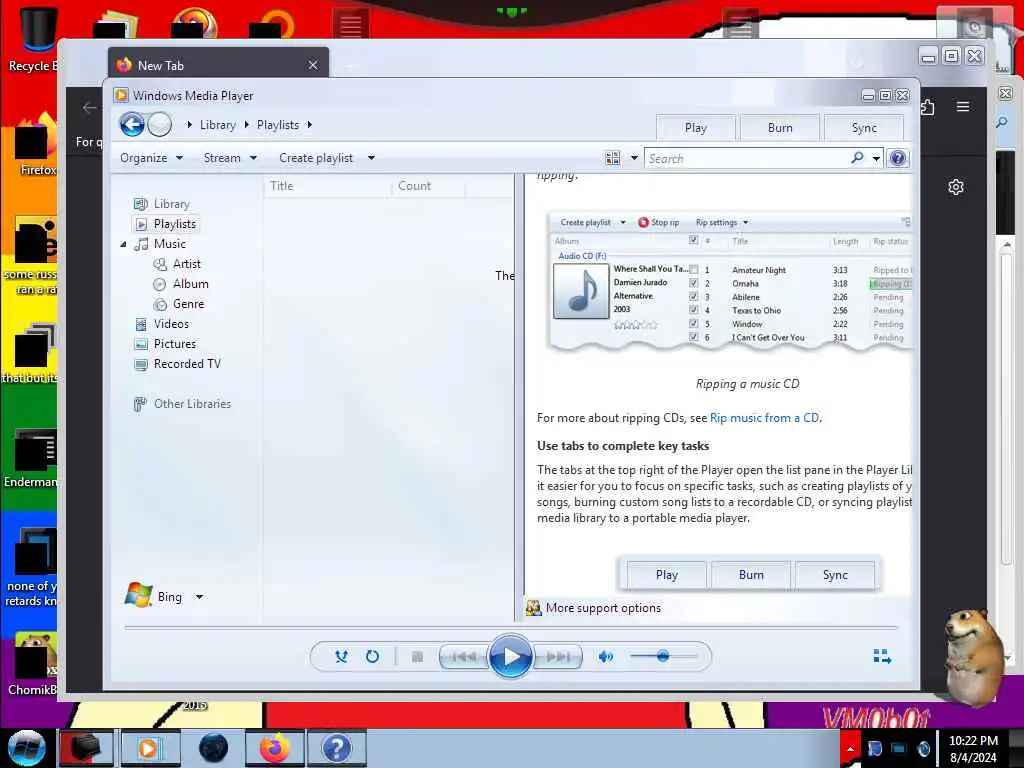
Task: Click the blue Back arrow in Media Player
Action: click(x=132, y=124)
